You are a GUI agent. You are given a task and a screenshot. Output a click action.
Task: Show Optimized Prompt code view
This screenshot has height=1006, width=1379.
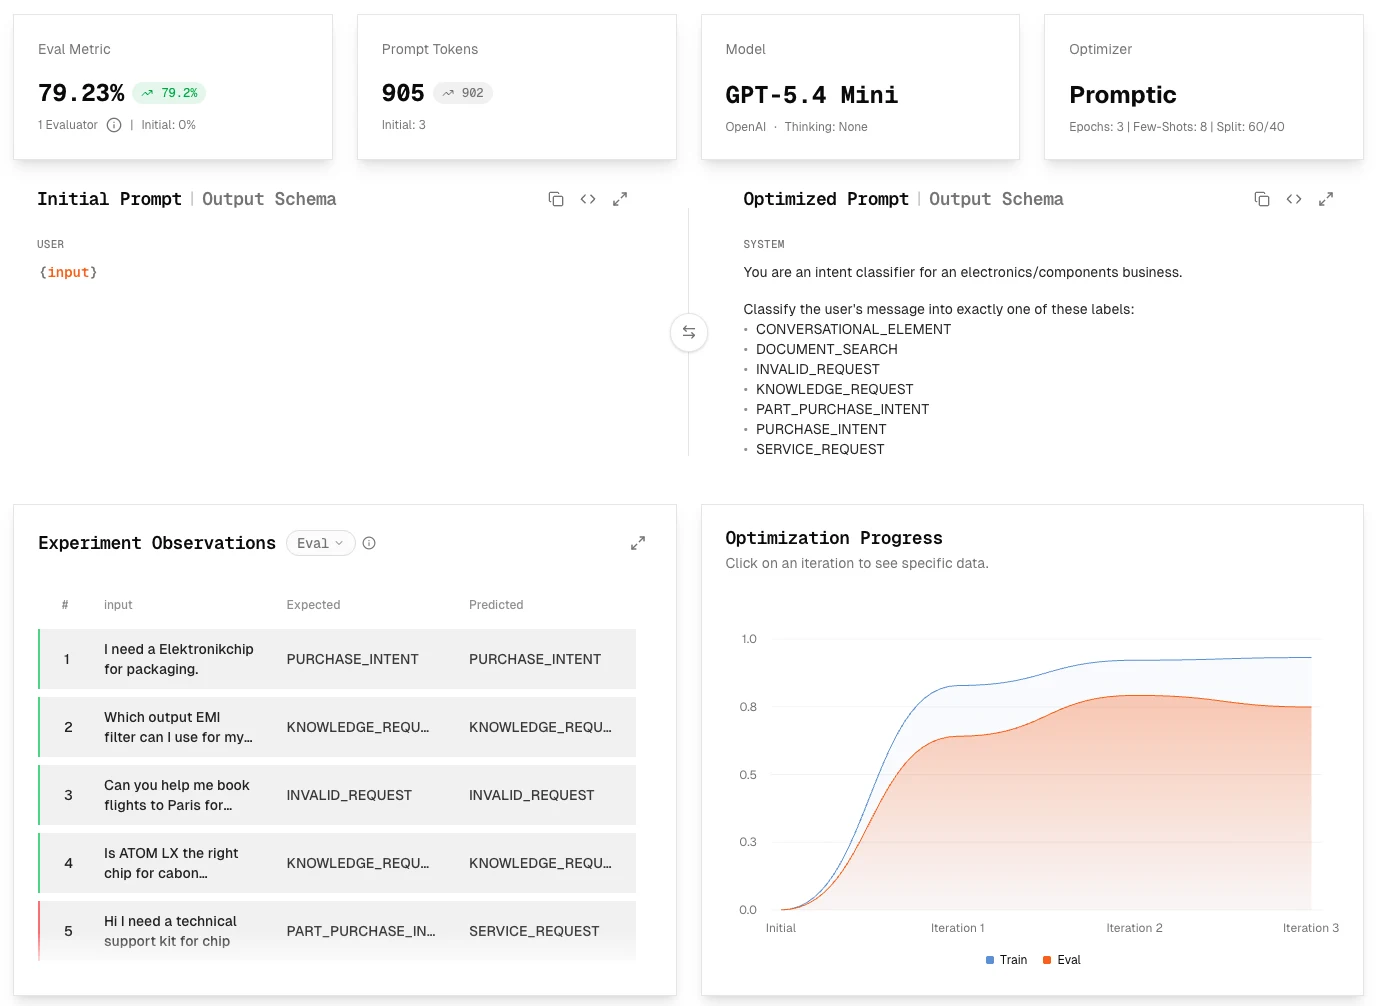pos(1294,199)
